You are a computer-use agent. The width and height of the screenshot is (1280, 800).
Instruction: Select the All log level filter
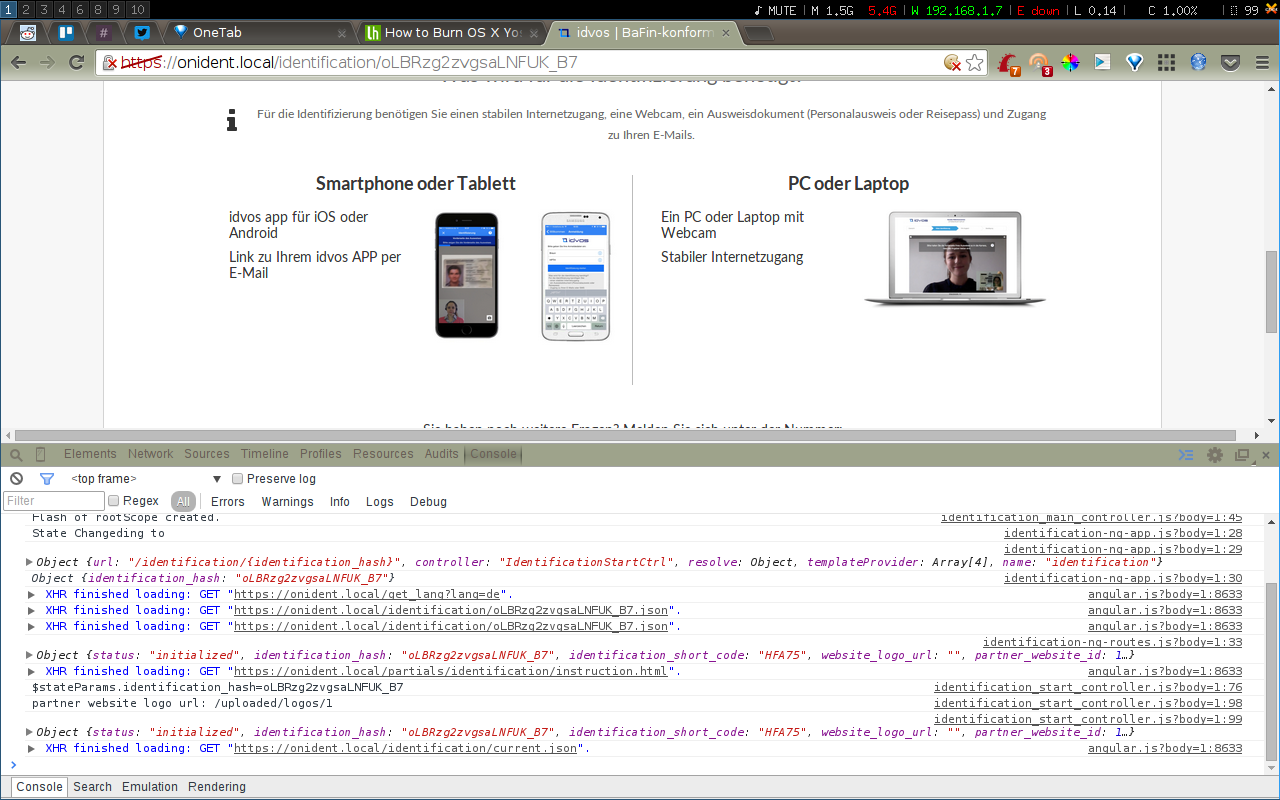(183, 502)
